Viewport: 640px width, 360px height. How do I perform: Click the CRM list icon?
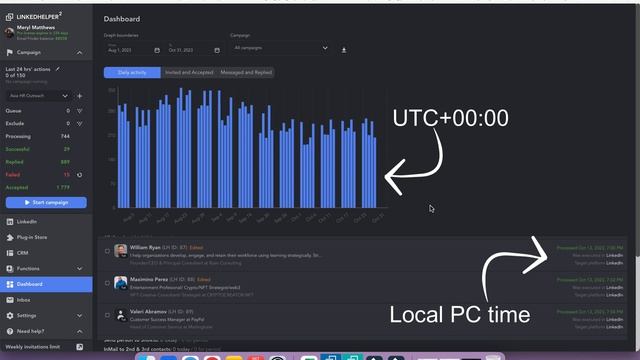click(10, 253)
